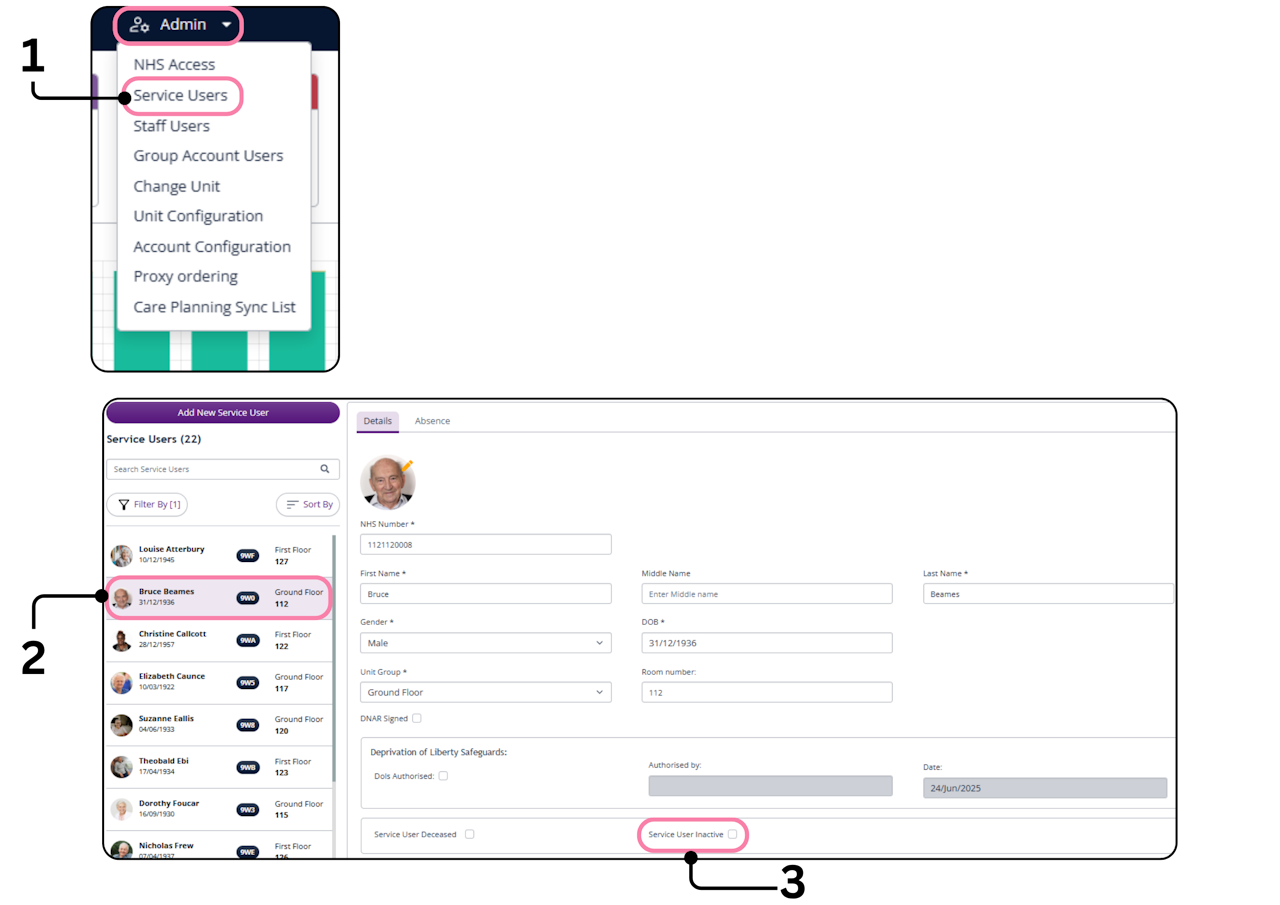Enable the Service User Inactive checkbox
The image size is (1280, 905).
tap(733, 834)
